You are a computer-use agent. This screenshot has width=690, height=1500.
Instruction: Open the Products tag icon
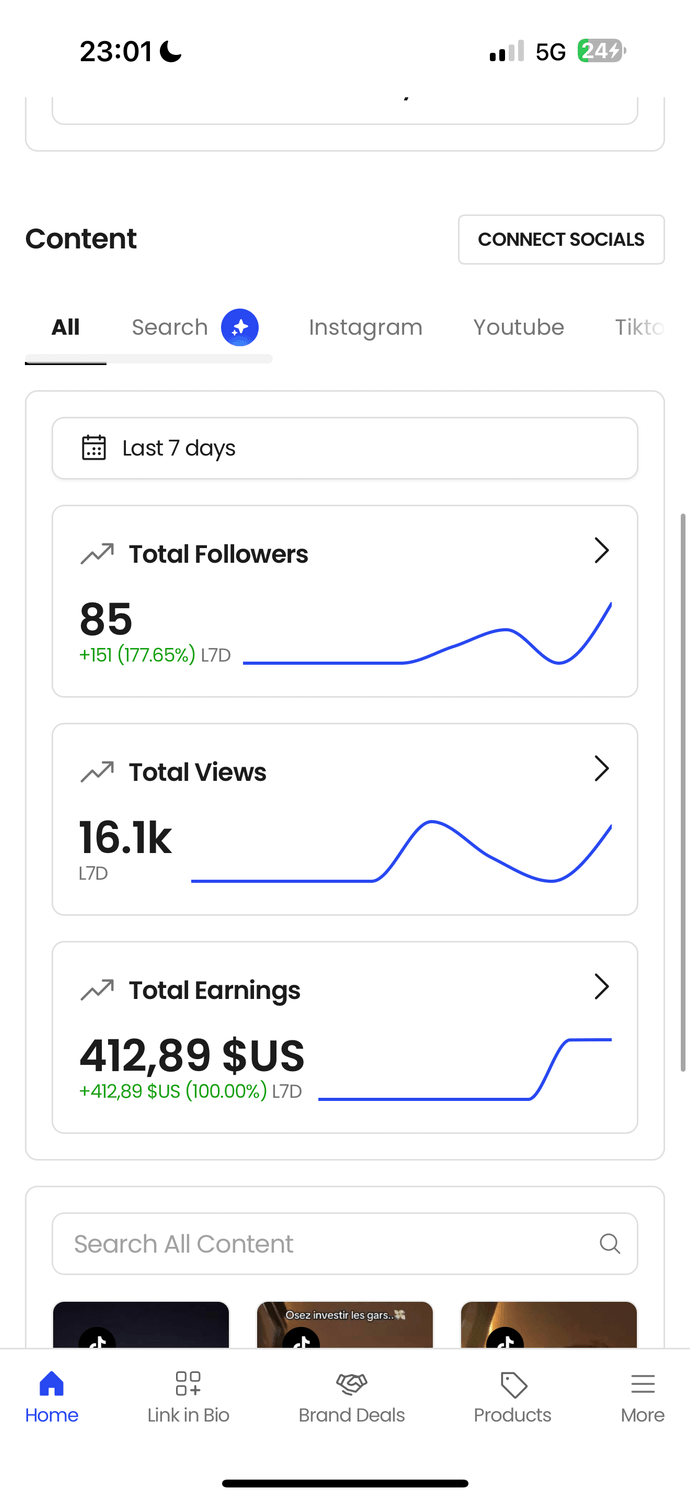tap(513, 1384)
